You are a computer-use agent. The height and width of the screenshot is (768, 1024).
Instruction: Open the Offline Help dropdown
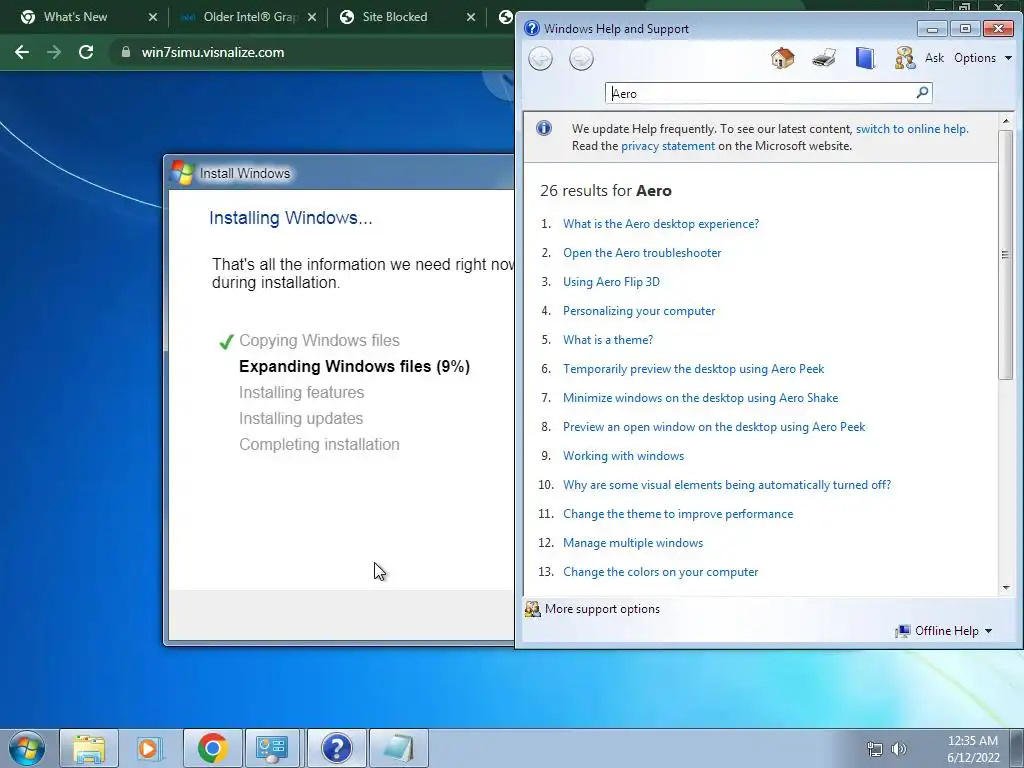click(944, 631)
